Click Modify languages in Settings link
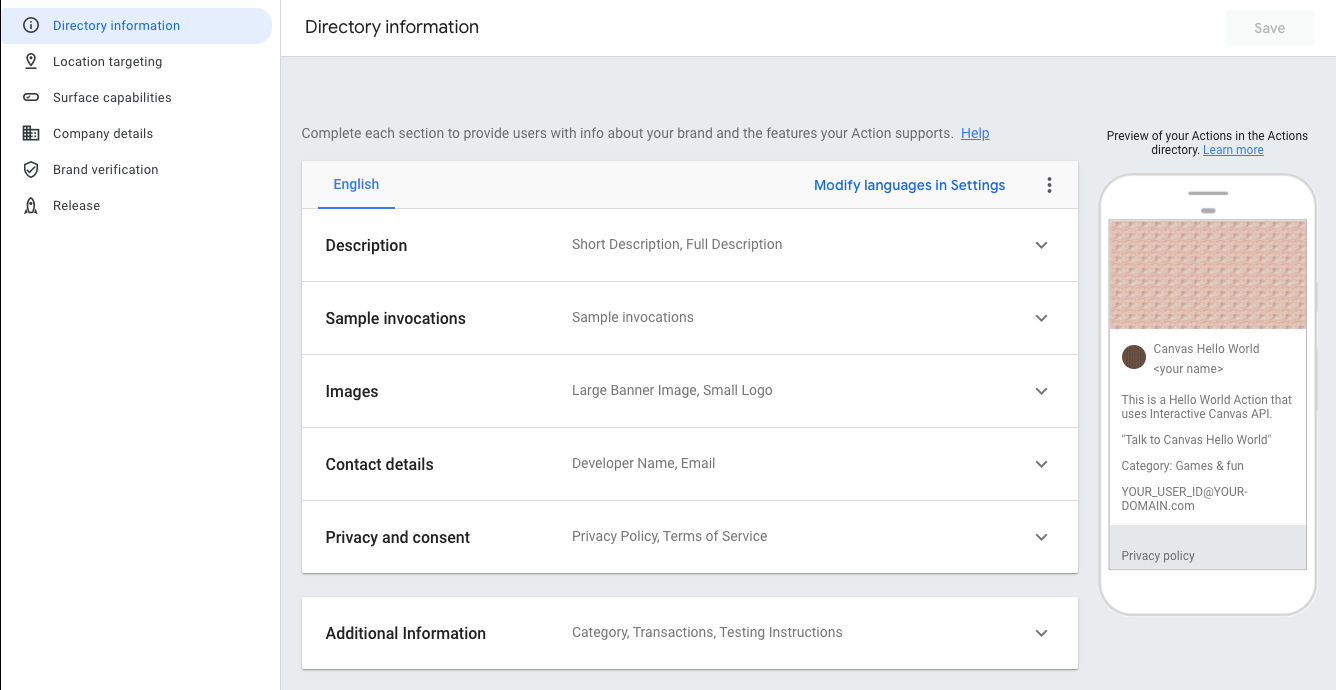1336x690 pixels. [x=909, y=185]
